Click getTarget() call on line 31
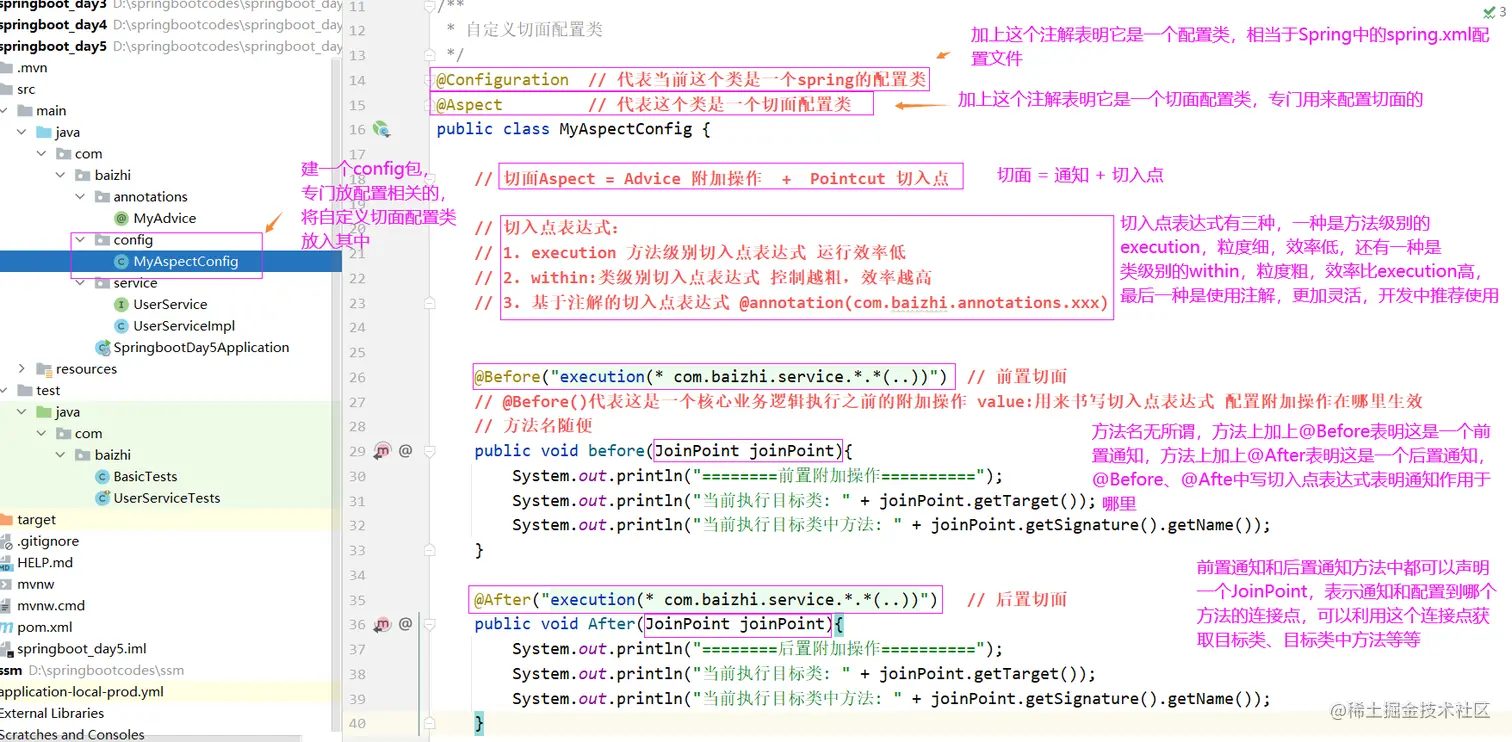This screenshot has width=1512, height=742. 1024,501
